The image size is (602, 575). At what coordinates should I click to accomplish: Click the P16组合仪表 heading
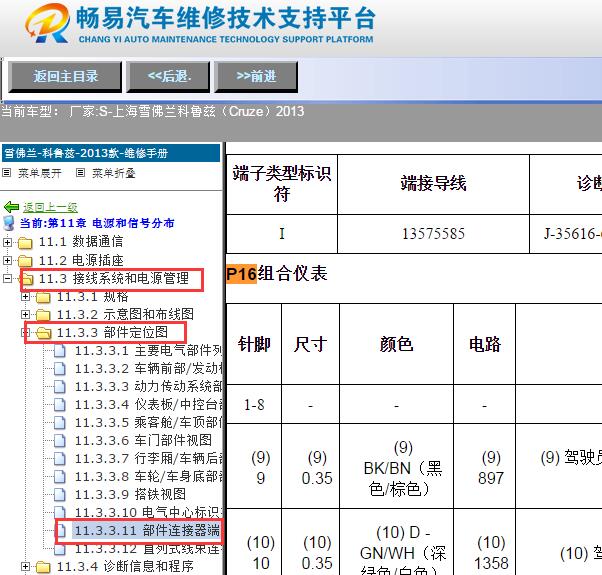pos(277,274)
